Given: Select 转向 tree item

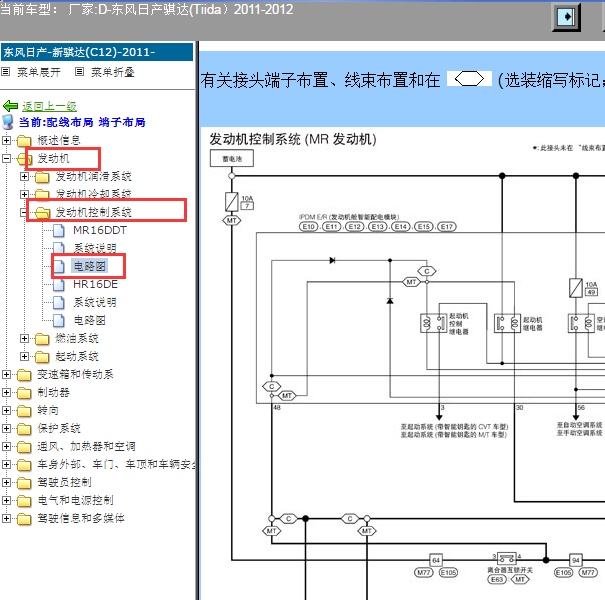Looking at the screenshot, I should click(x=48, y=410).
